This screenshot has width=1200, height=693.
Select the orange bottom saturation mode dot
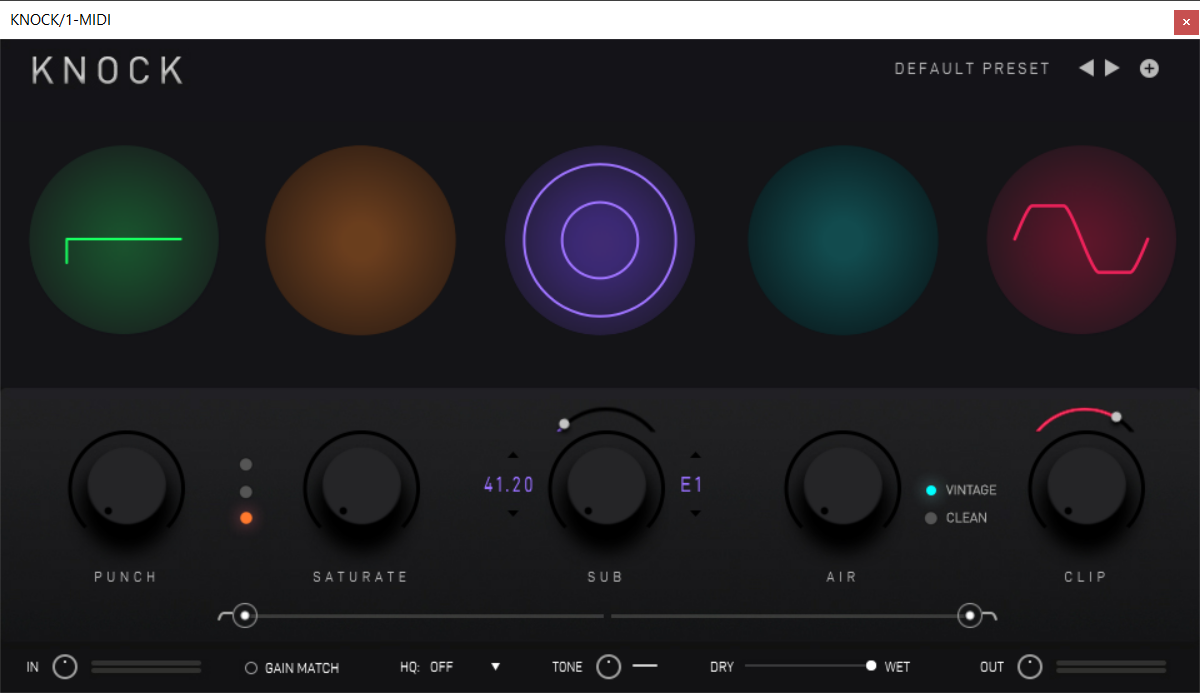[246, 518]
